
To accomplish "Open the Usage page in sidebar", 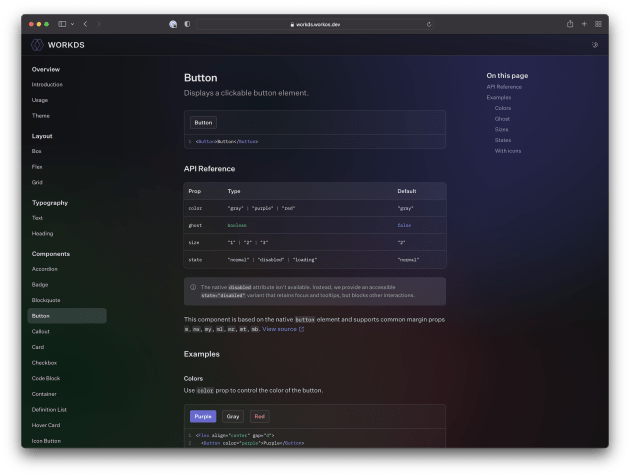I will click(40, 100).
